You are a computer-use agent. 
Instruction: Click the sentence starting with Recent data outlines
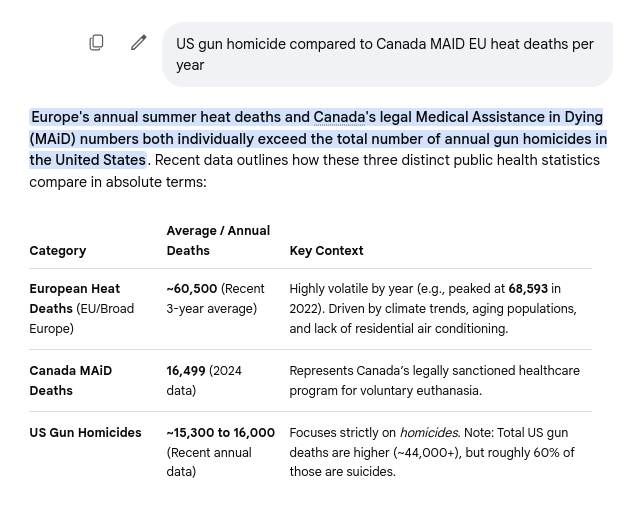pyautogui.click(x=314, y=171)
